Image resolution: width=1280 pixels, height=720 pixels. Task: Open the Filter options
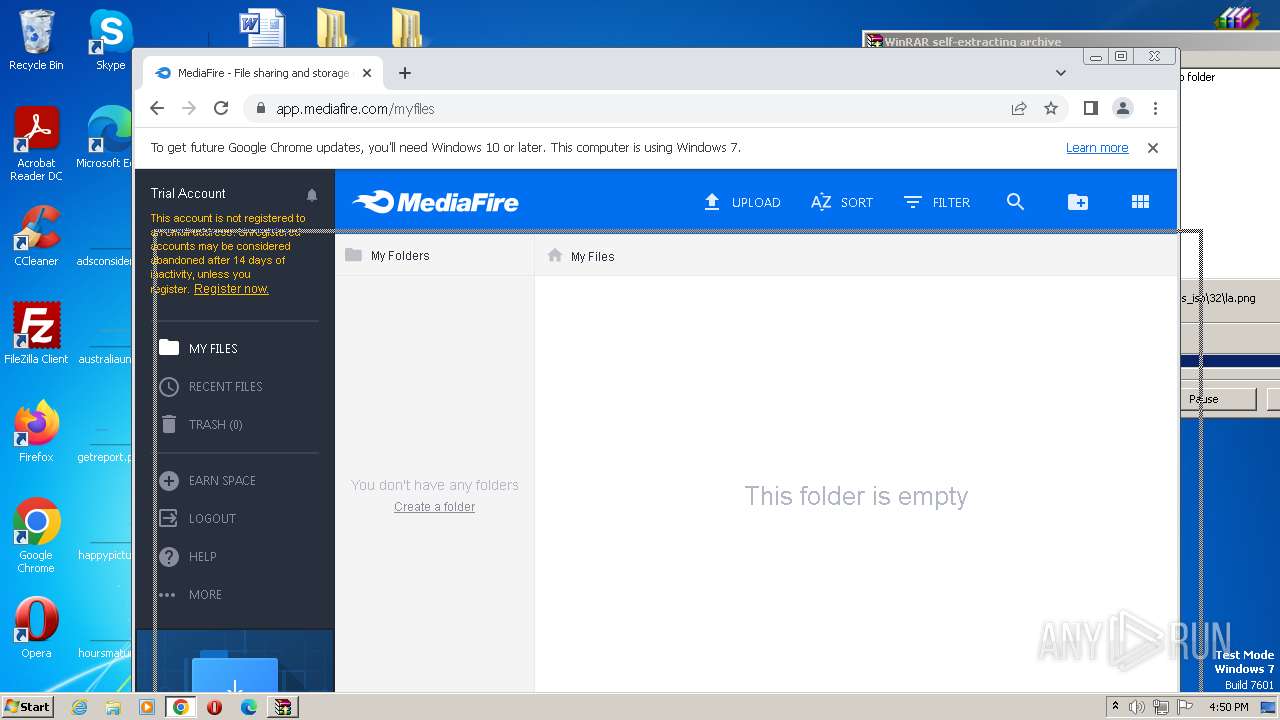(x=937, y=202)
